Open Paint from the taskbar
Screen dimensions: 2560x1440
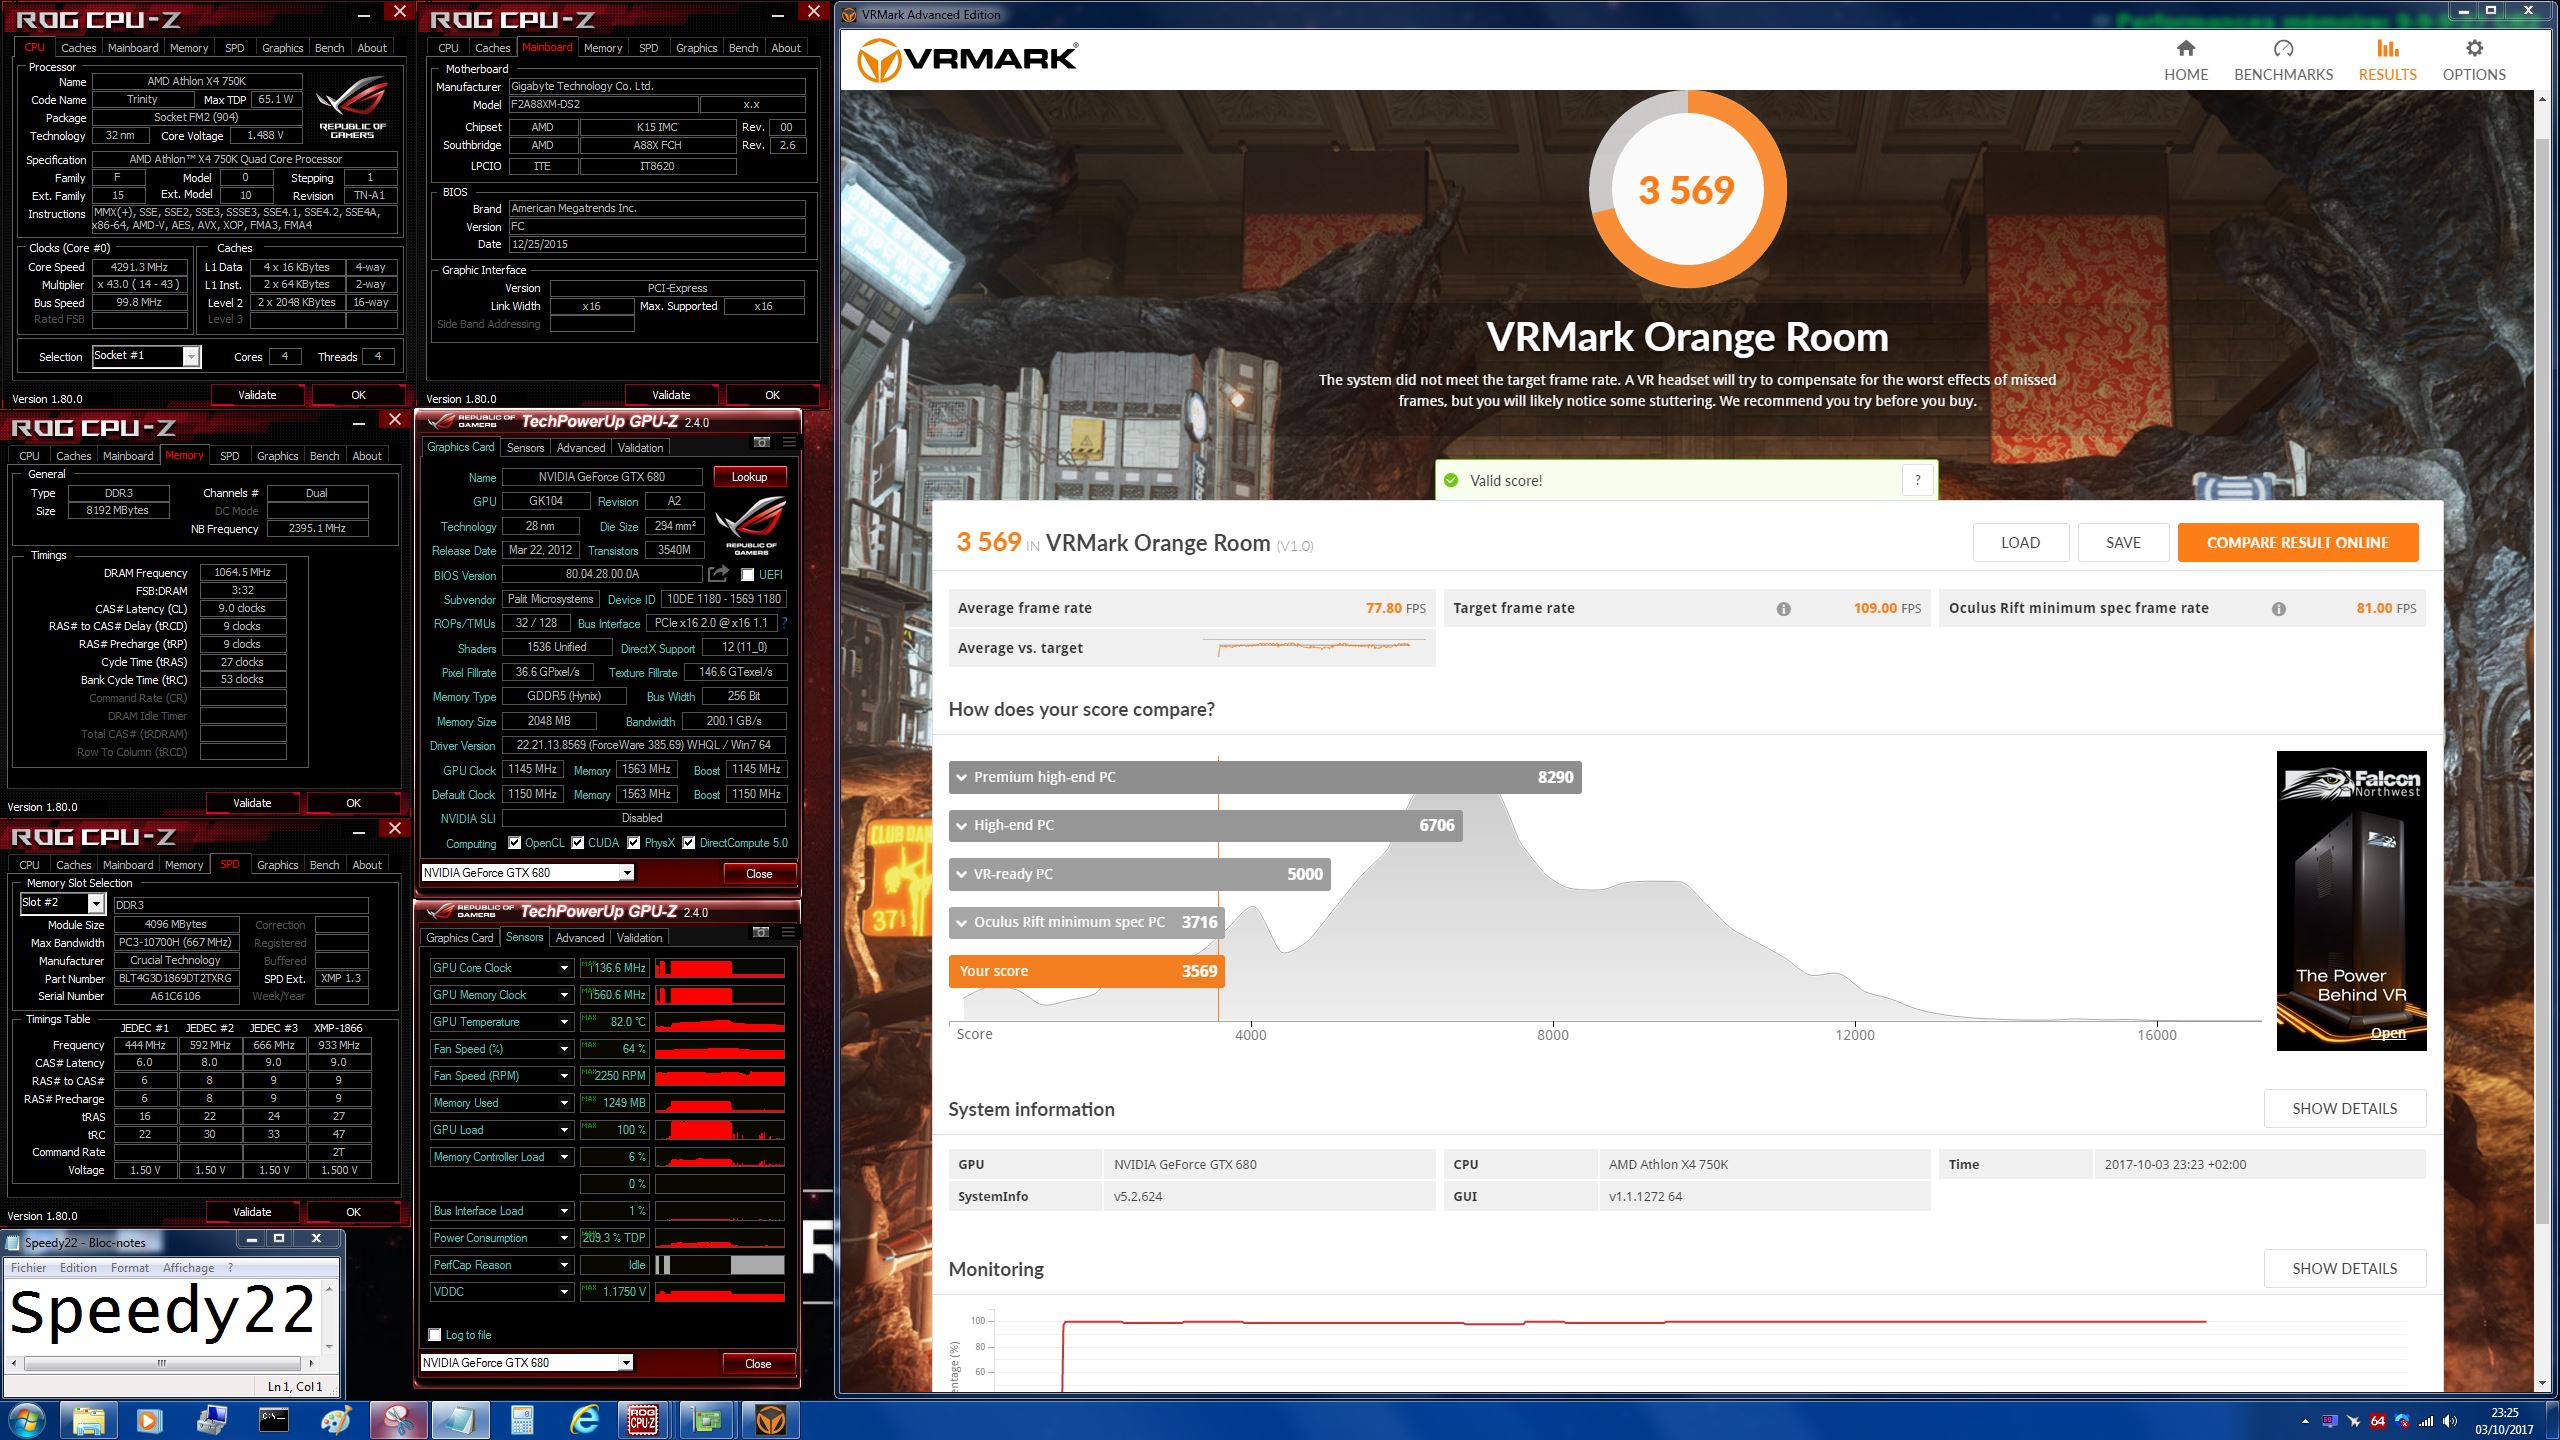pyautogui.click(x=335, y=1420)
